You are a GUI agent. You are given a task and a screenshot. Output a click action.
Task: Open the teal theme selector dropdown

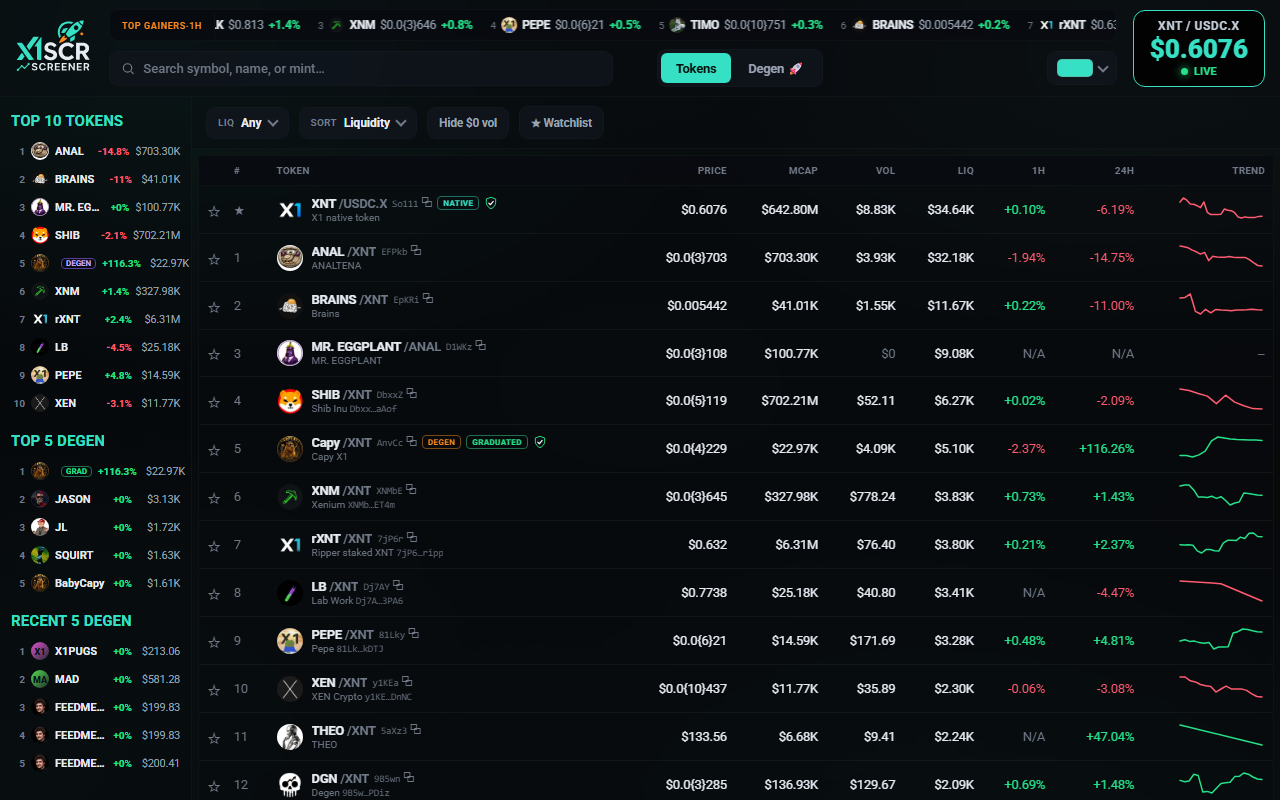coord(1082,69)
